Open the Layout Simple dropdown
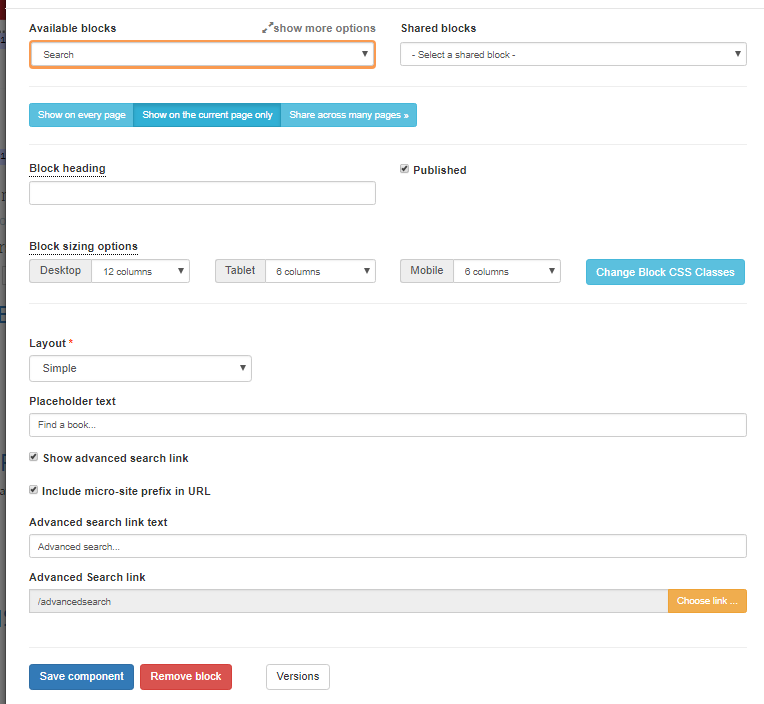The image size is (764, 704). coord(140,368)
